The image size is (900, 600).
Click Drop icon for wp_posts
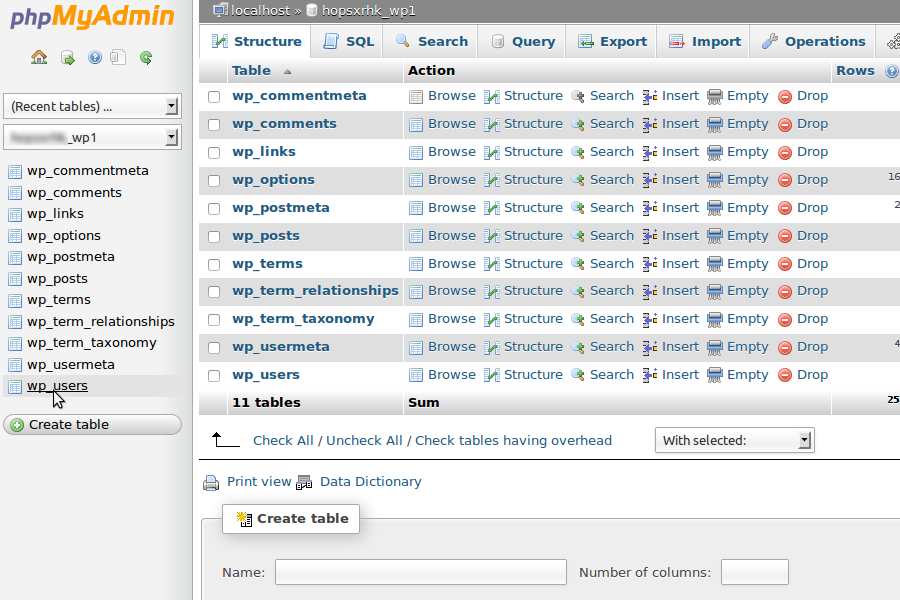pyautogui.click(x=785, y=237)
